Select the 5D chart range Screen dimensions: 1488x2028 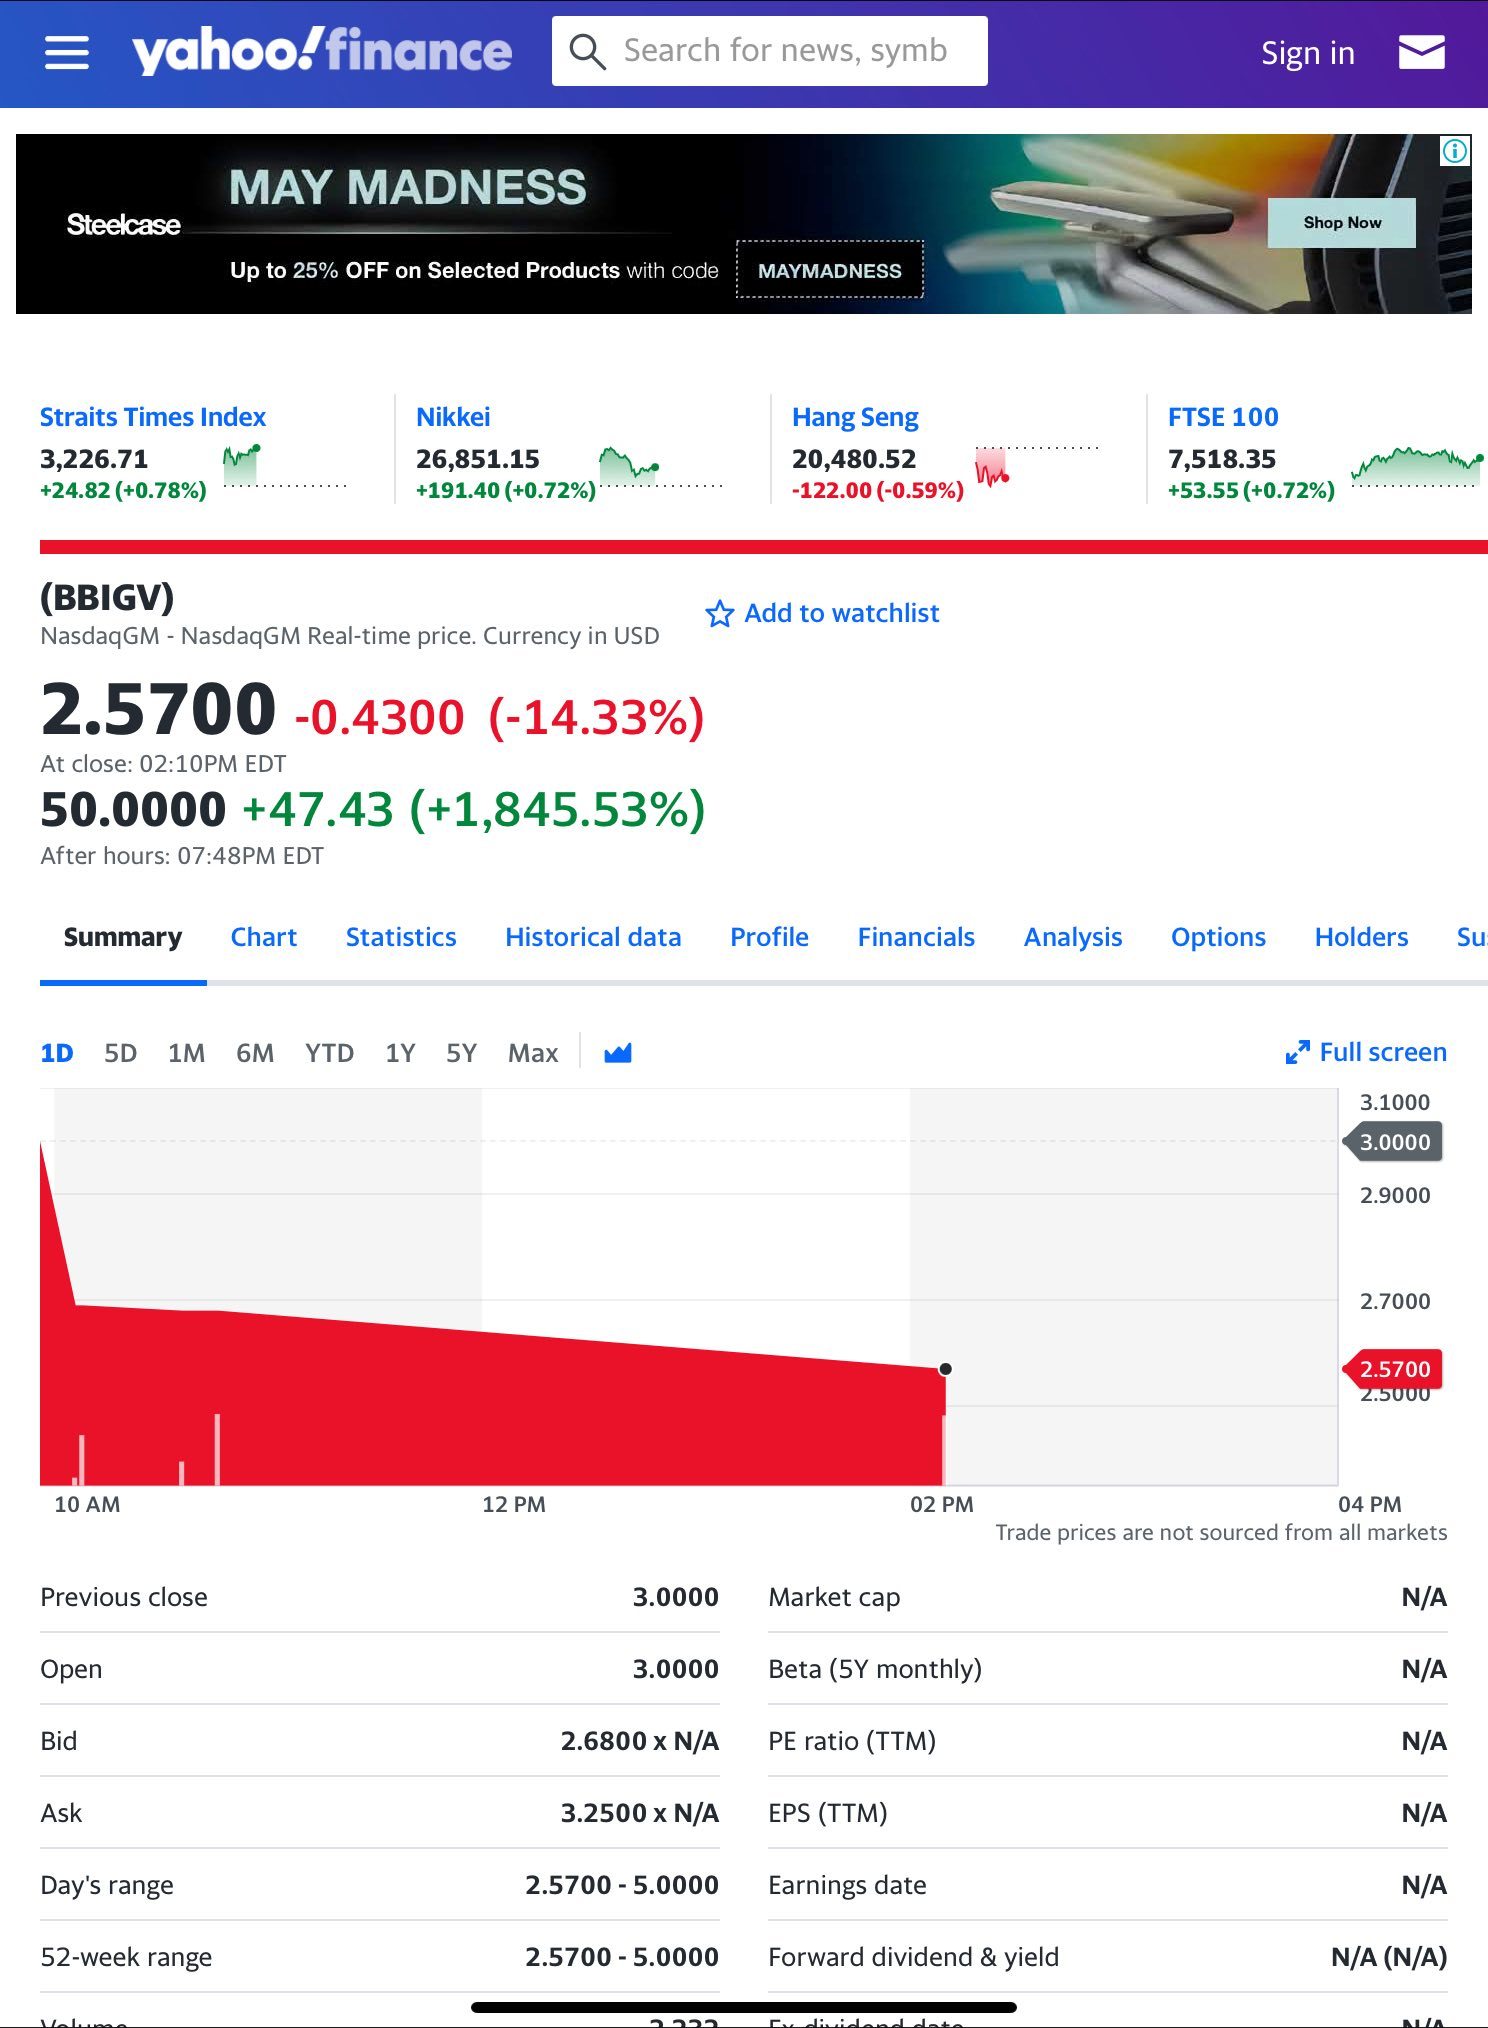pyautogui.click(x=120, y=1053)
